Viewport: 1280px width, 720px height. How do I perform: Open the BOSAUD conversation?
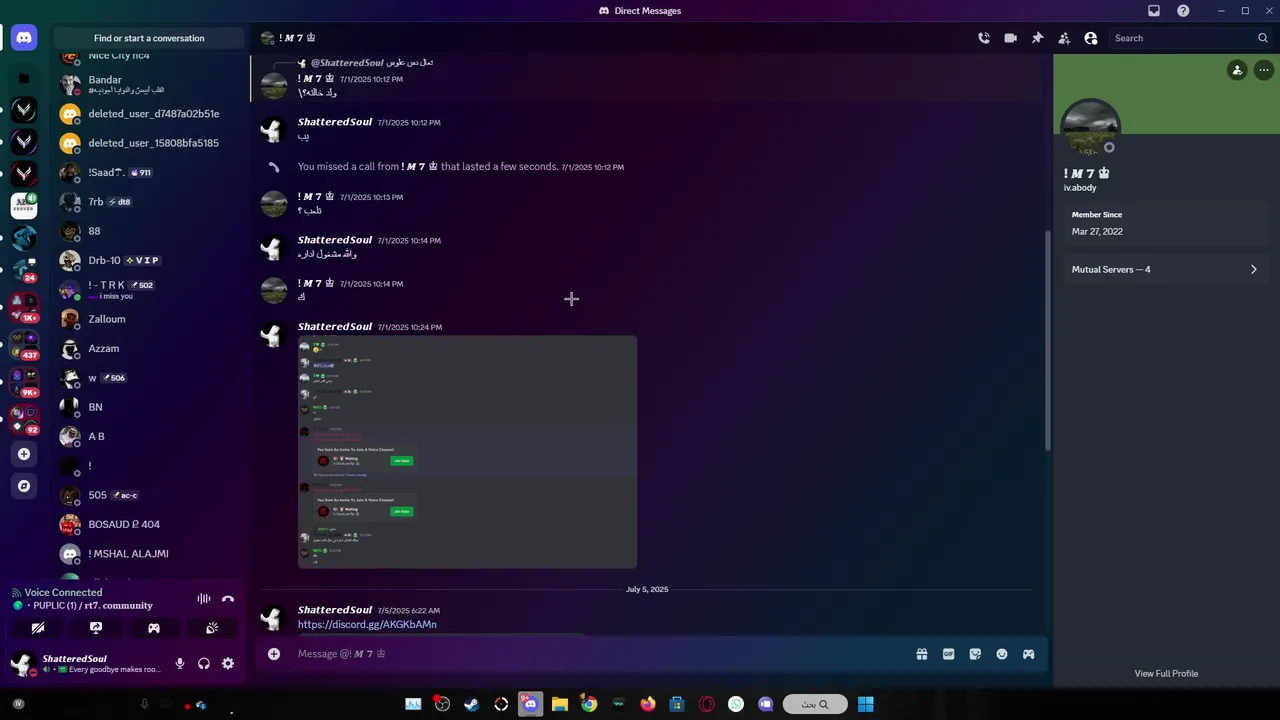[x=149, y=524]
